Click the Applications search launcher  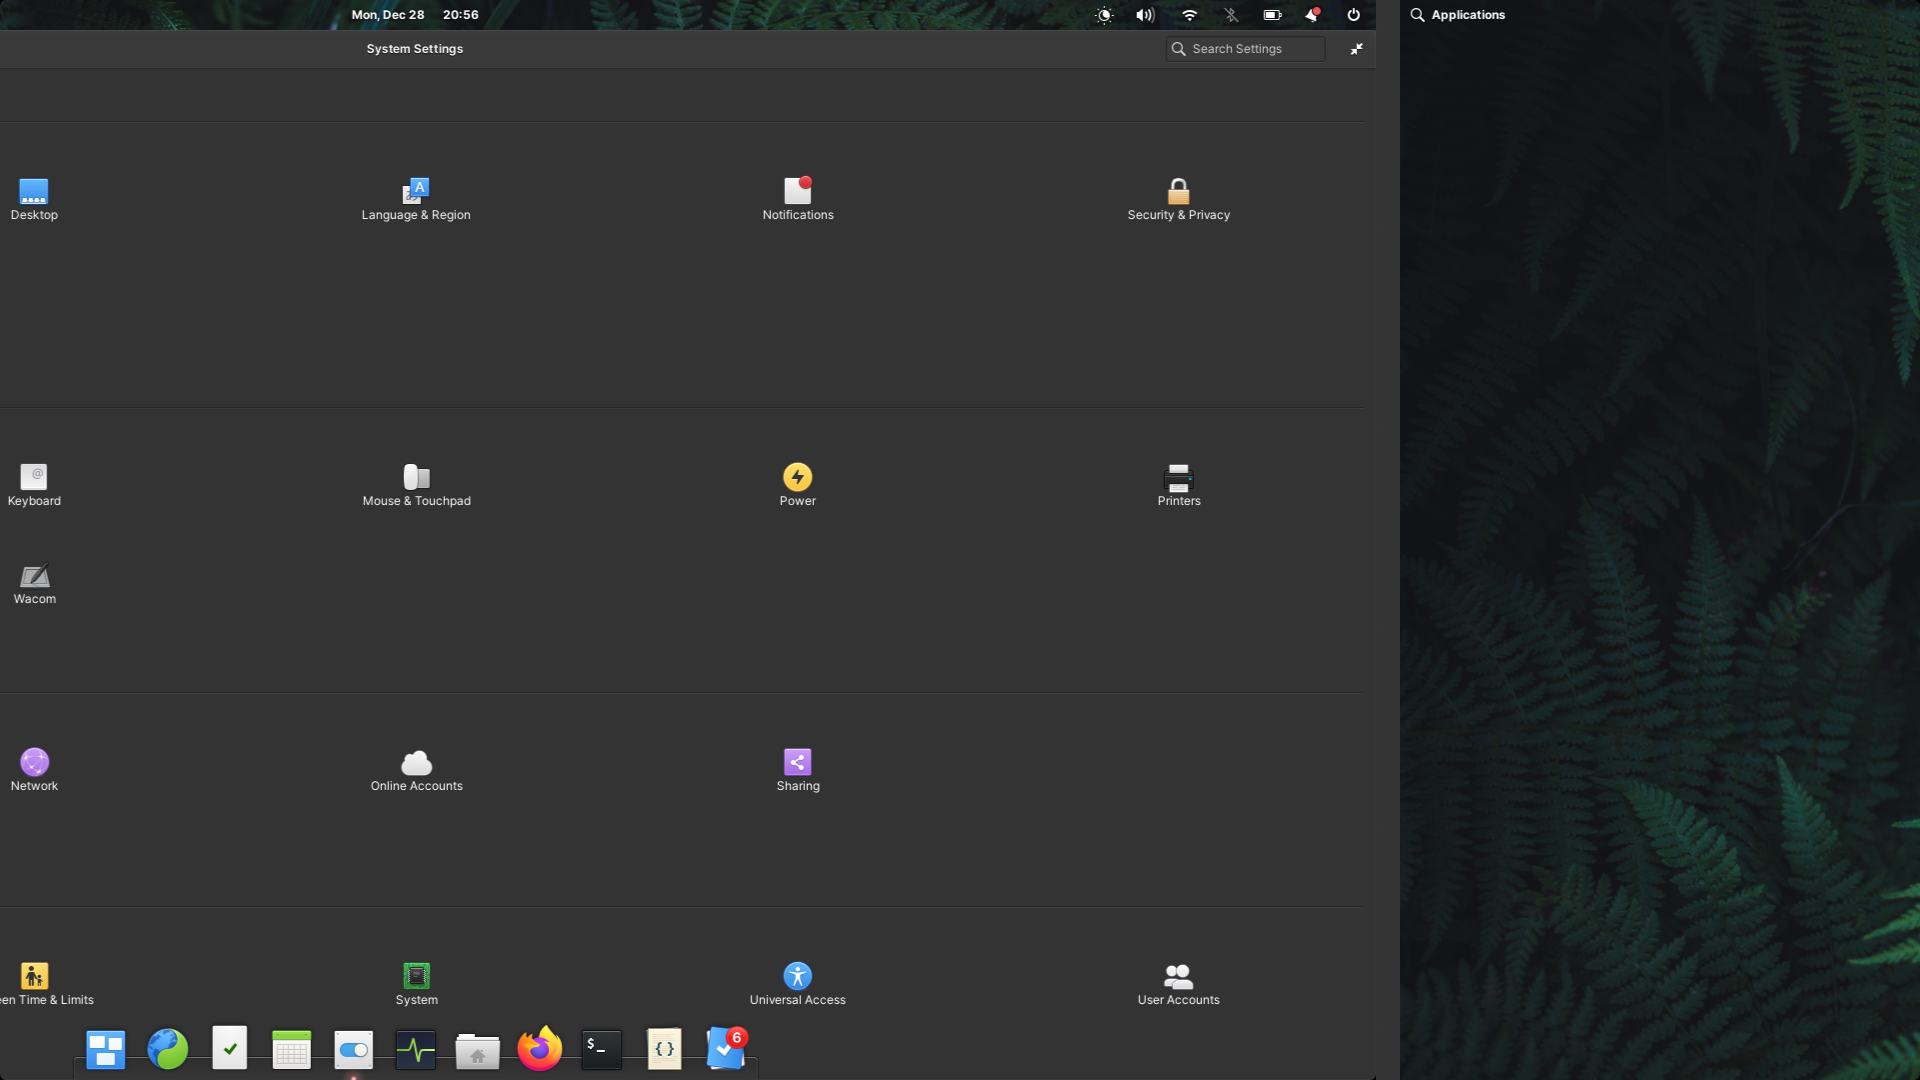pyautogui.click(x=1456, y=15)
